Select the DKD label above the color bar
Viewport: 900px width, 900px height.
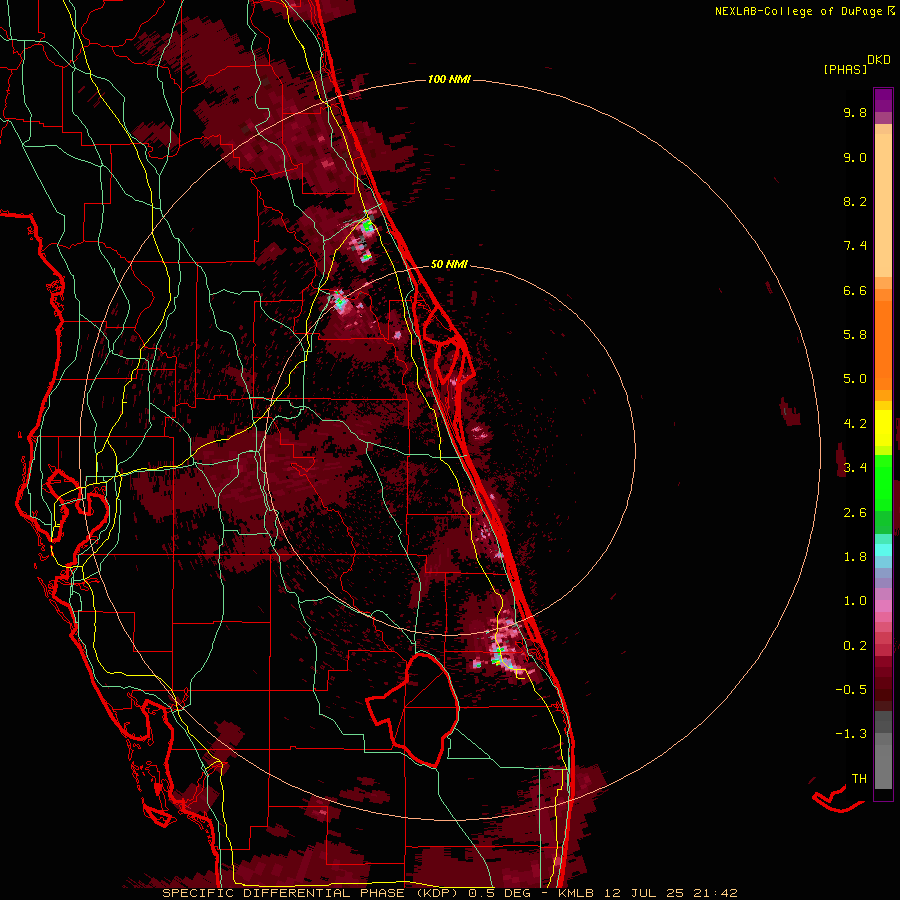[x=879, y=60]
